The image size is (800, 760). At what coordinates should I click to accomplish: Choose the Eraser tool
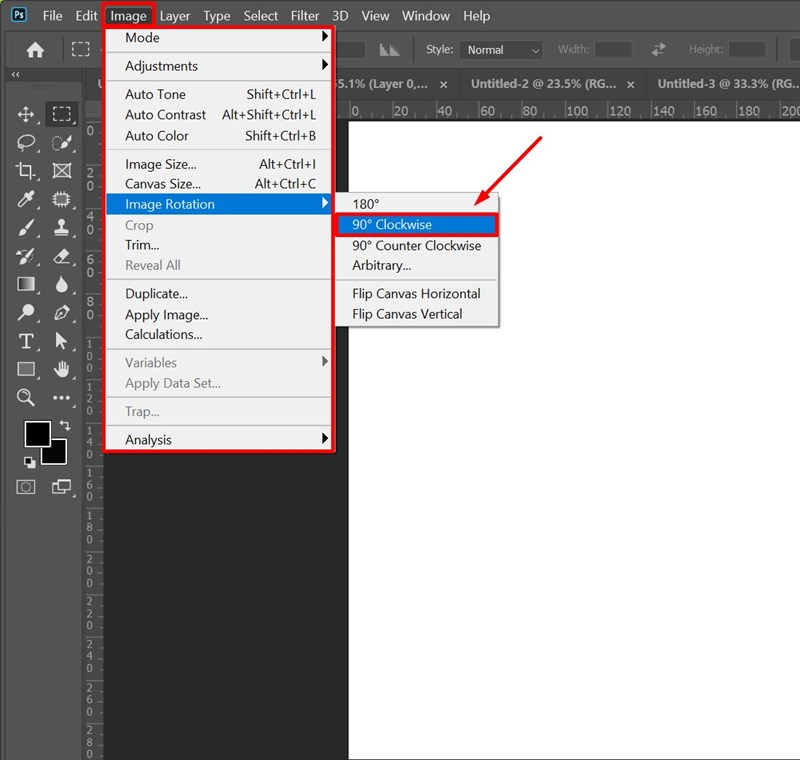pos(62,256)
